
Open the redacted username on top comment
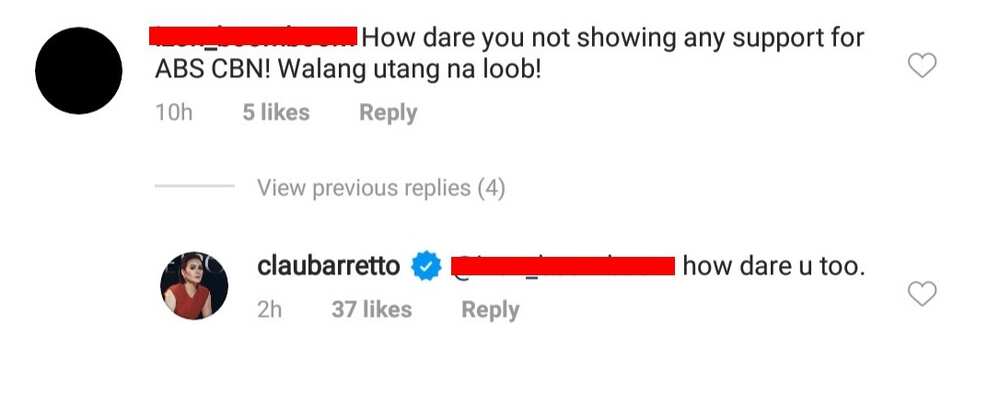(253, 36)
